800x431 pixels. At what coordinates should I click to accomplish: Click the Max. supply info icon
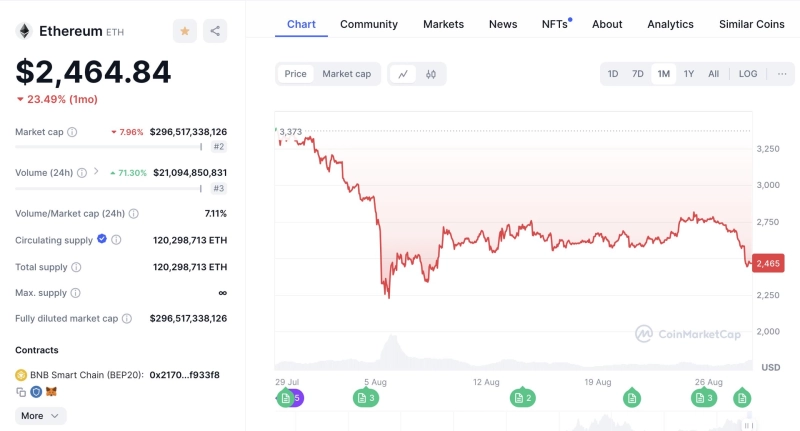[76, 293]
